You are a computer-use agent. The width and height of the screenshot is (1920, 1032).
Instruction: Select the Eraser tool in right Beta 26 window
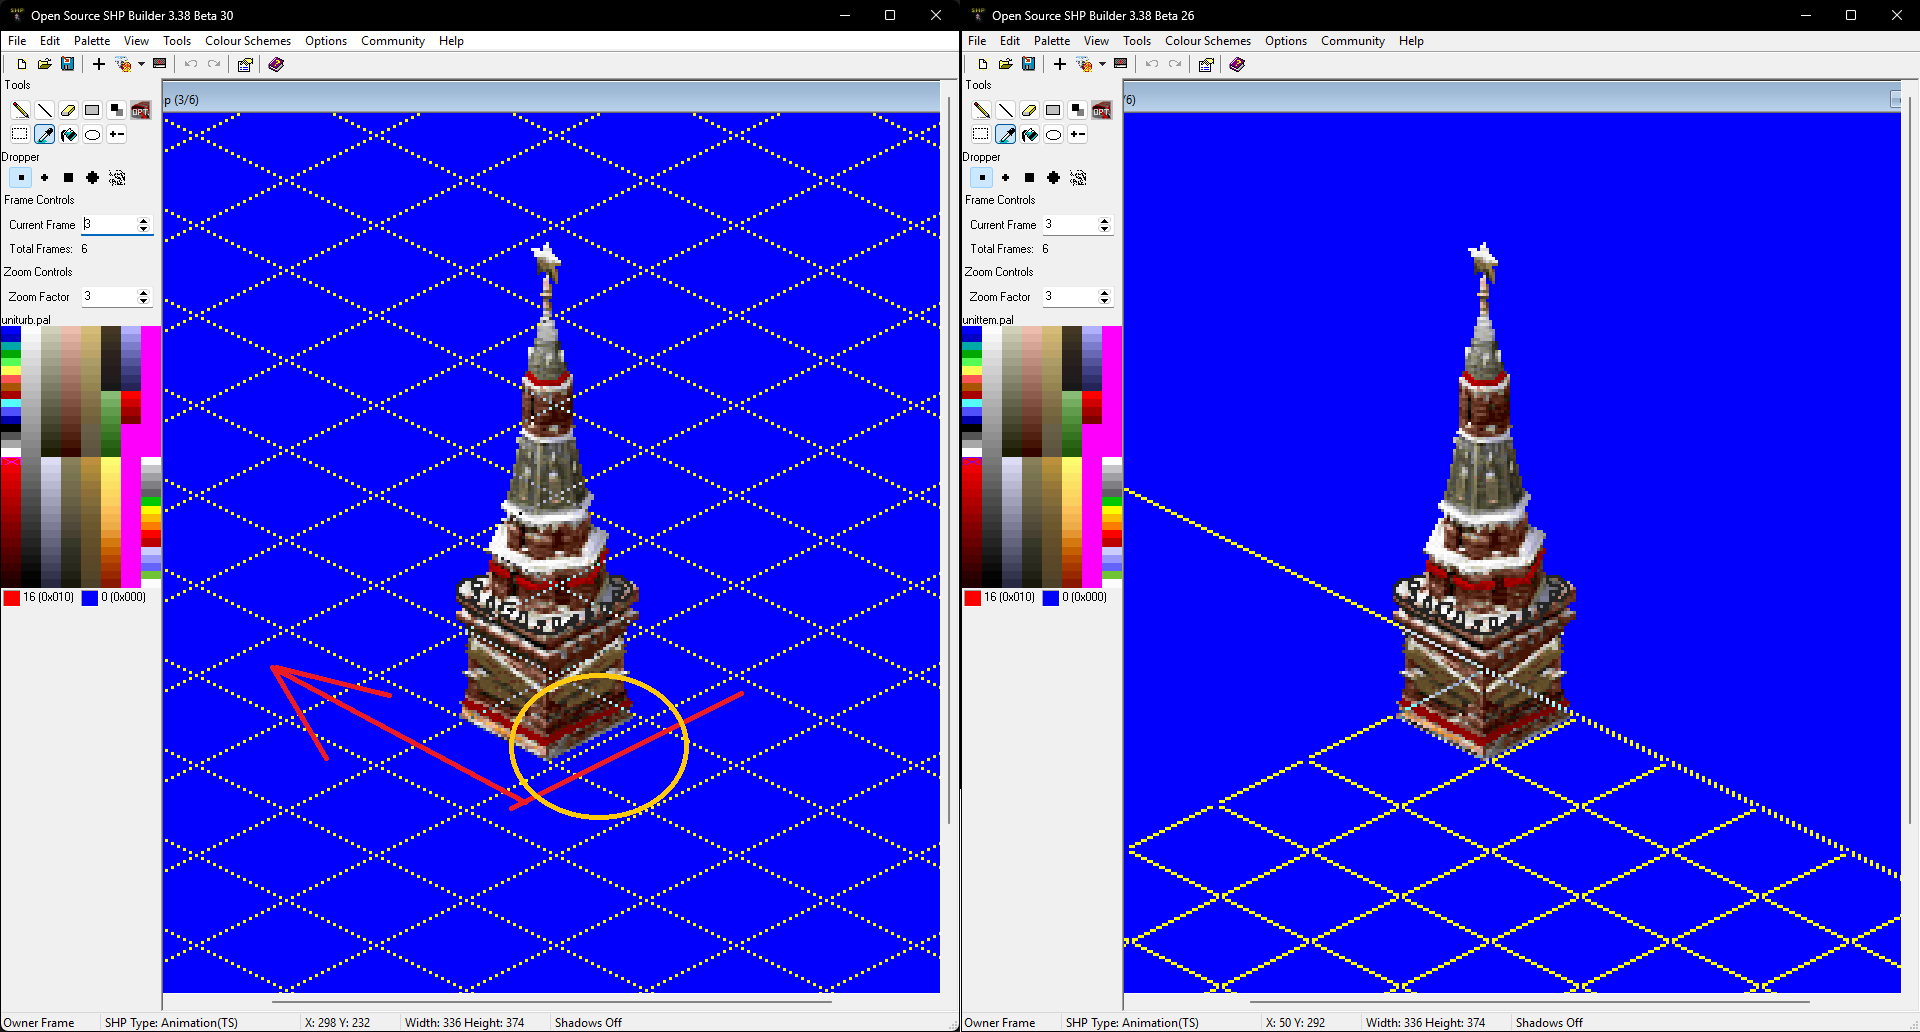click(1029, 110)
